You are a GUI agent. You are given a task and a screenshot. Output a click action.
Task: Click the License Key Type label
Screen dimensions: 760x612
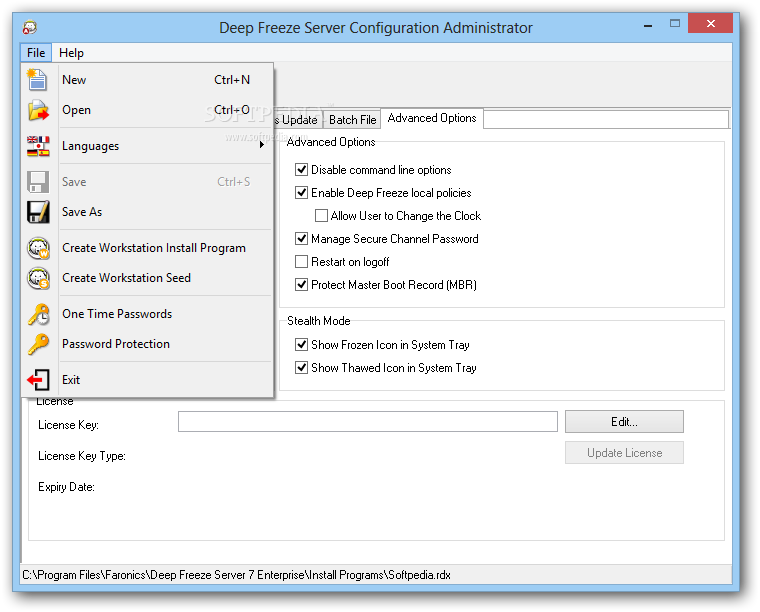(81, 456)
